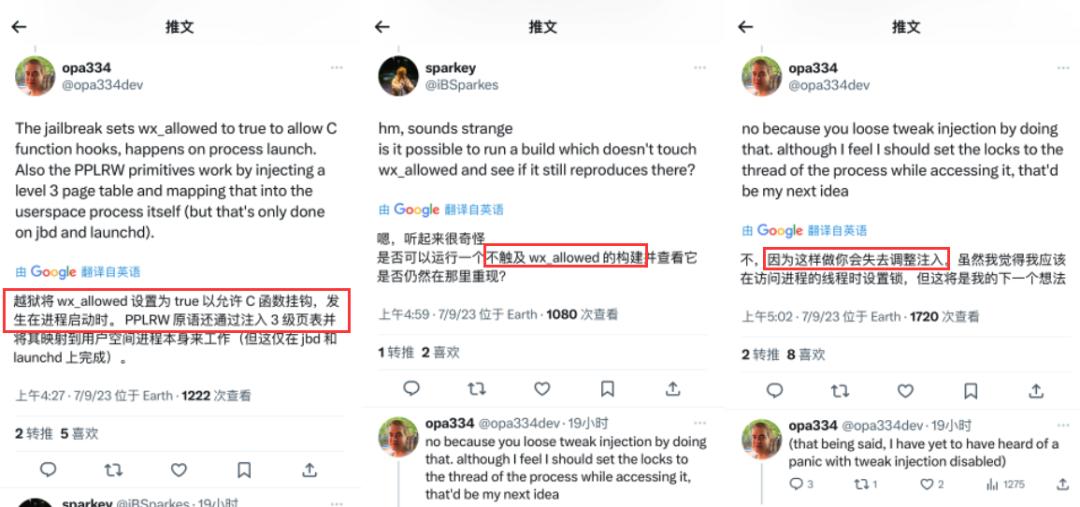Viewport: 1080px width, 507px height.
Task: Open more options on opa334 reply under sparkey's tweet
Action: tap(700, 423)
